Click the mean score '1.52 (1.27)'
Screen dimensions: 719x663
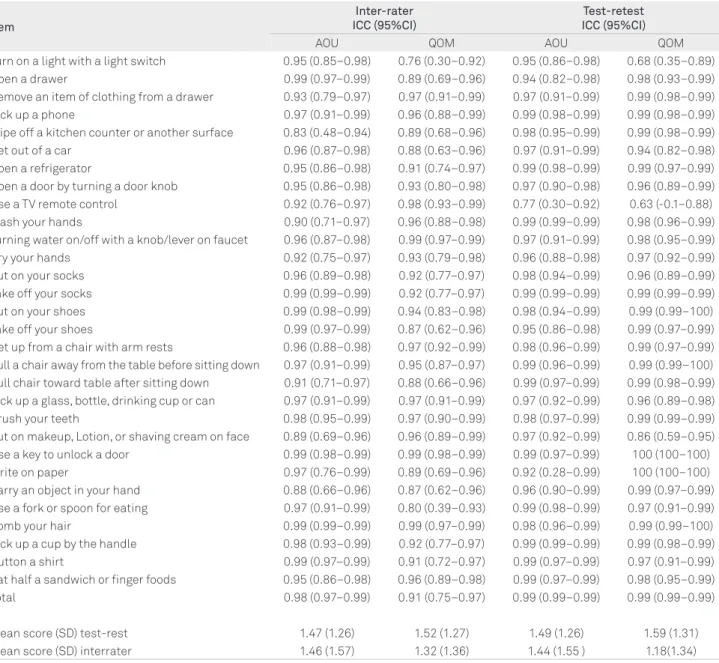442,633
